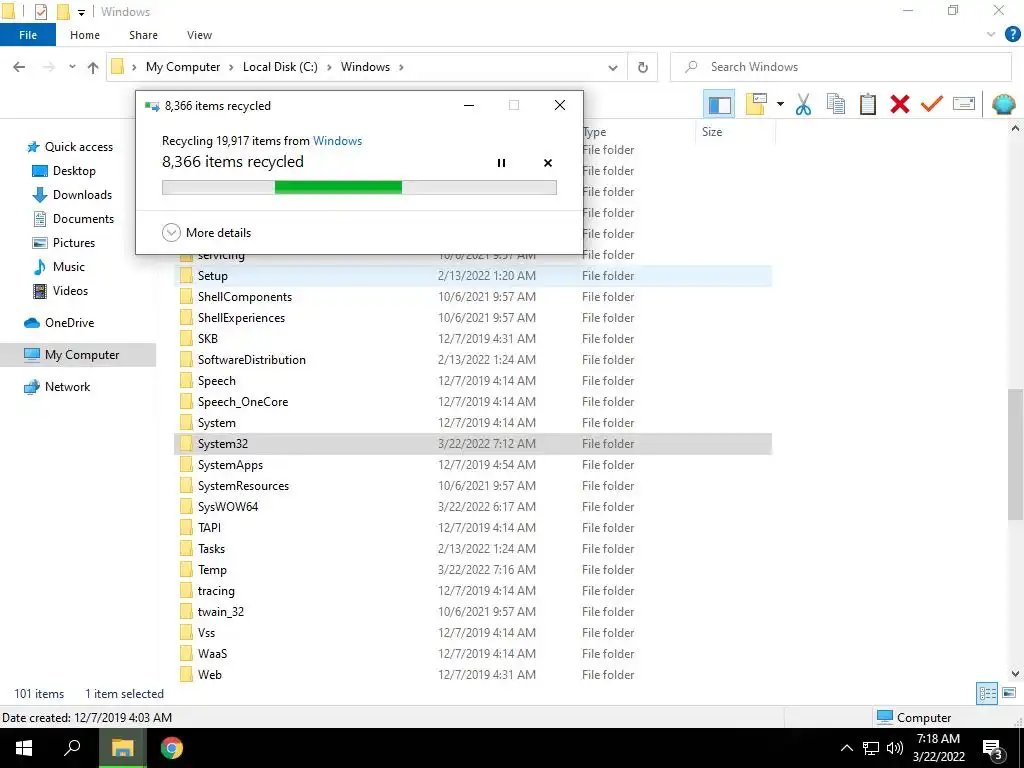The height and width of the screenshot is (768, 1024).
Task: Open the Windows Start menu
Action: 24,748
